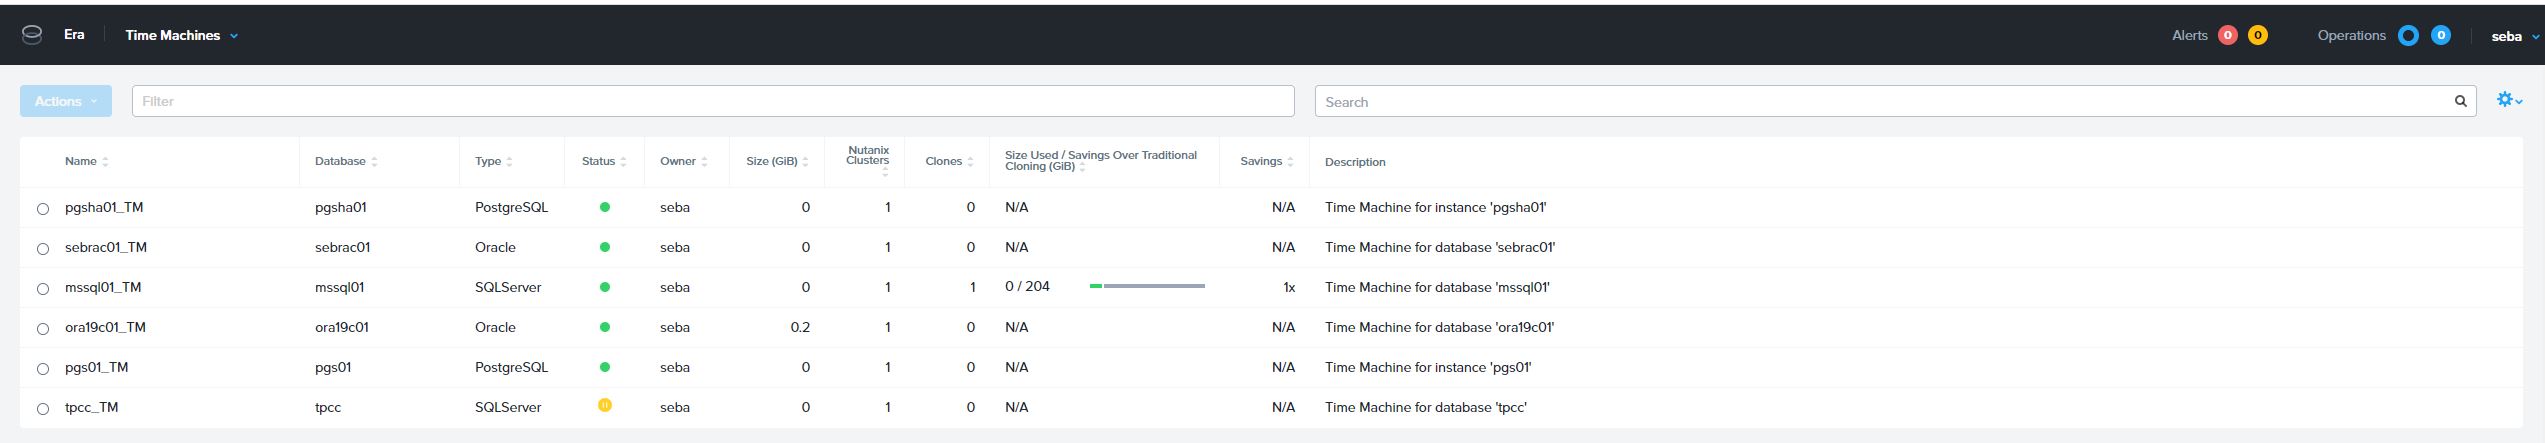2545x443 pixels.
Task: Open the pgsha01_TM time machine
Action: (104, 207)
